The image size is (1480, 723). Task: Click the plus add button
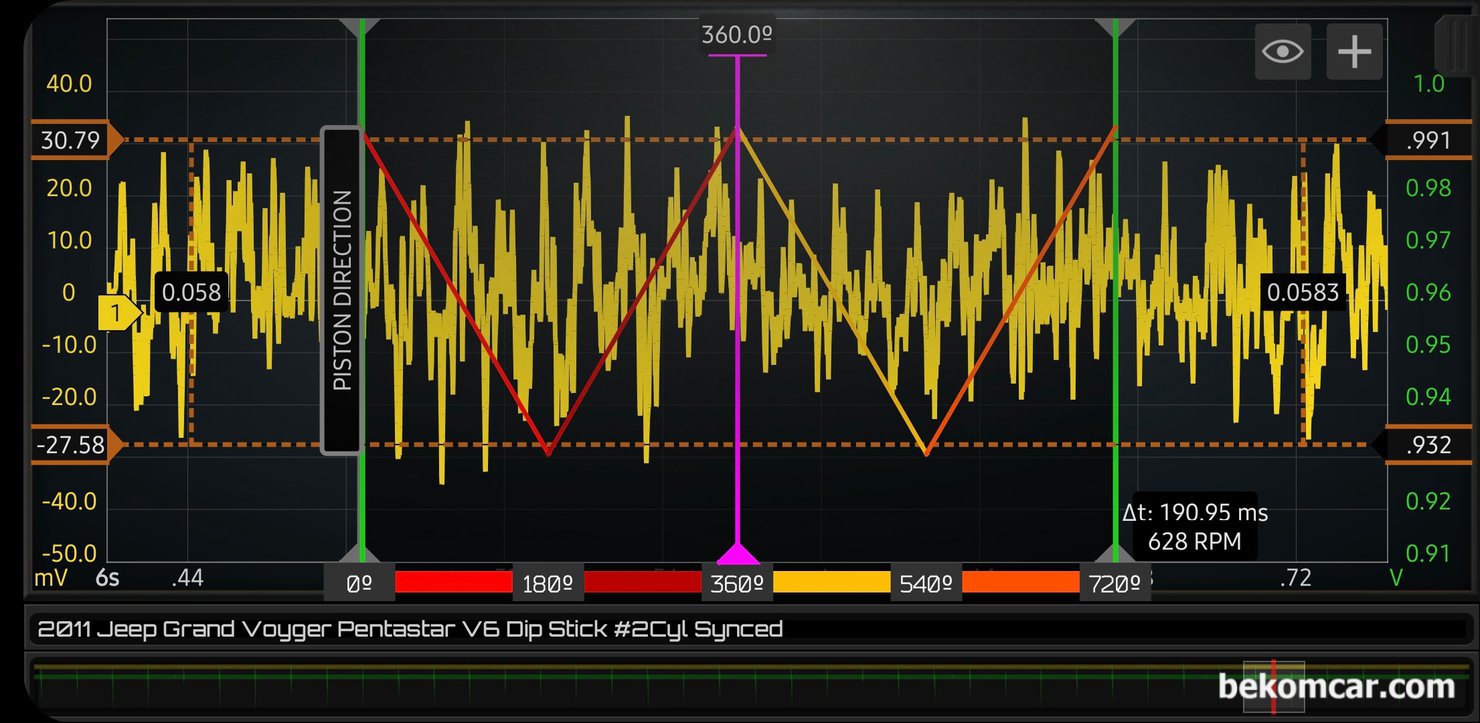pos(1354,51)
